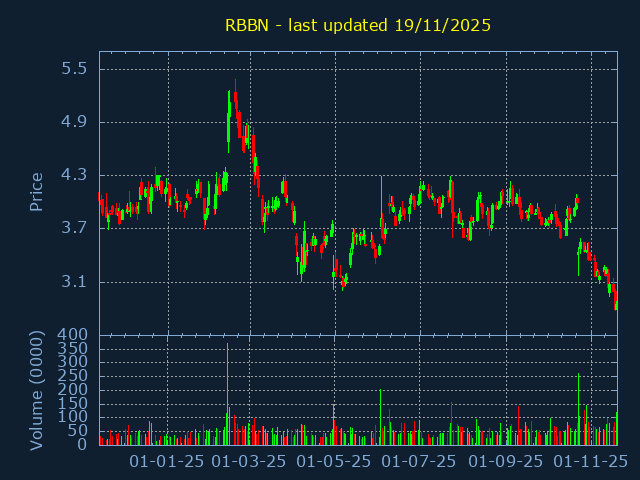This screenshot has width=640, height=480.
Task: Click the 01-09-25 date label
Action: click(x=506, y=462)
